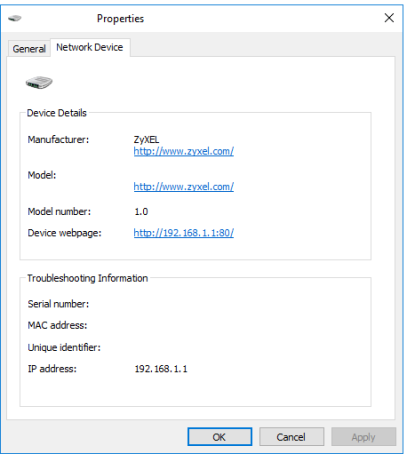Open the device webpage 192.168.1.1:80 link

(x=184, y=233)
